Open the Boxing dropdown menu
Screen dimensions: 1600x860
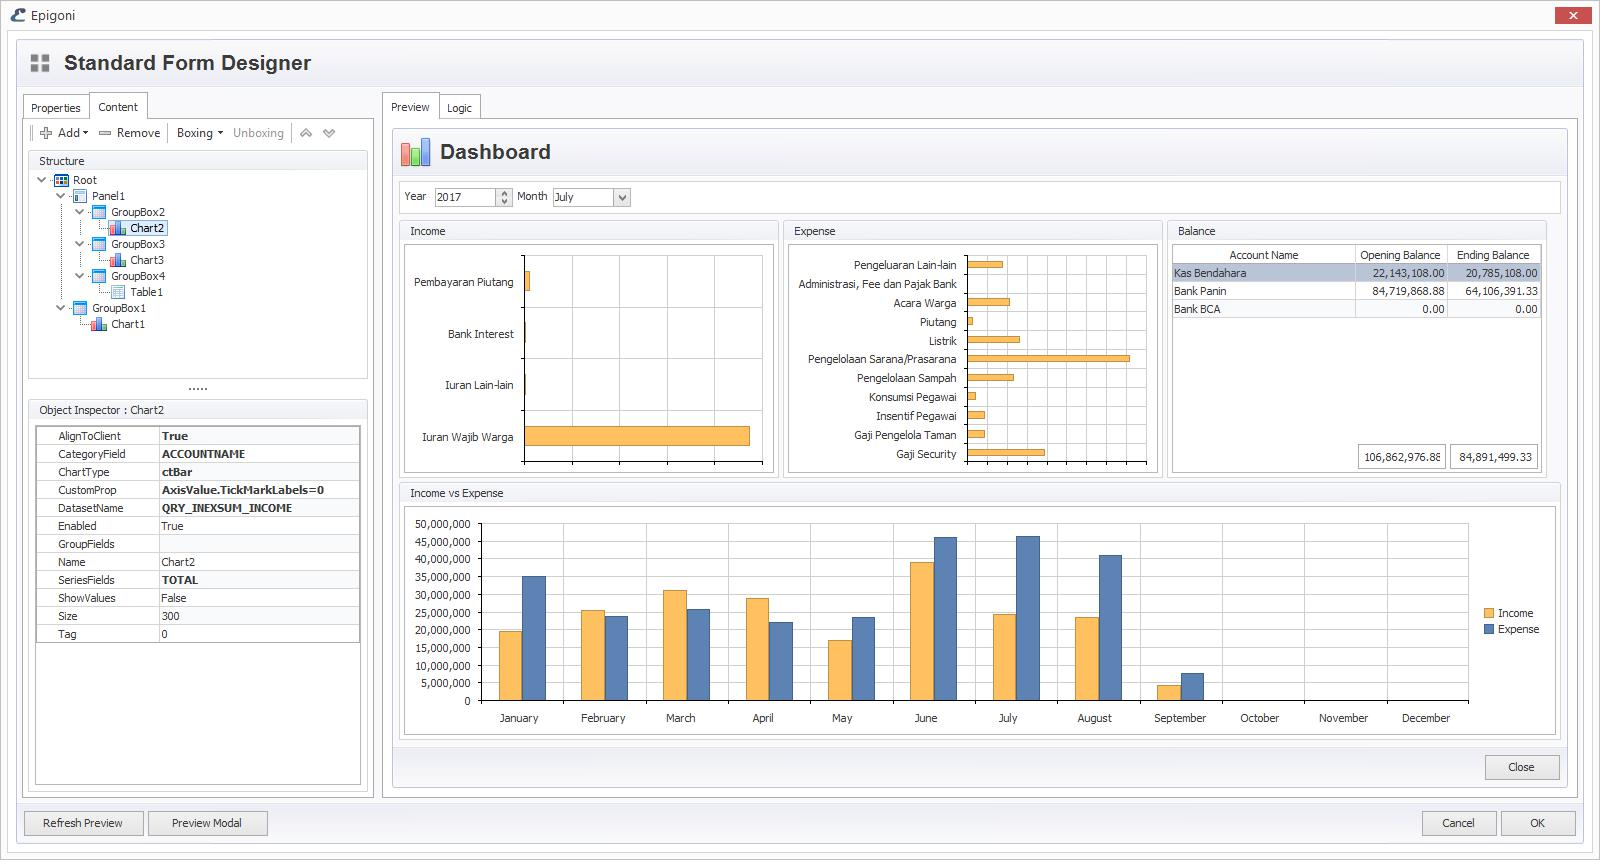click(x=200, y=133)
